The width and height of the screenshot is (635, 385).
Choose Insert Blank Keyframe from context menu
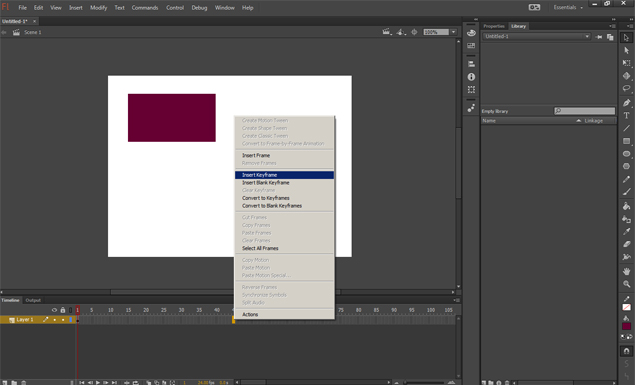click(284, 183)
